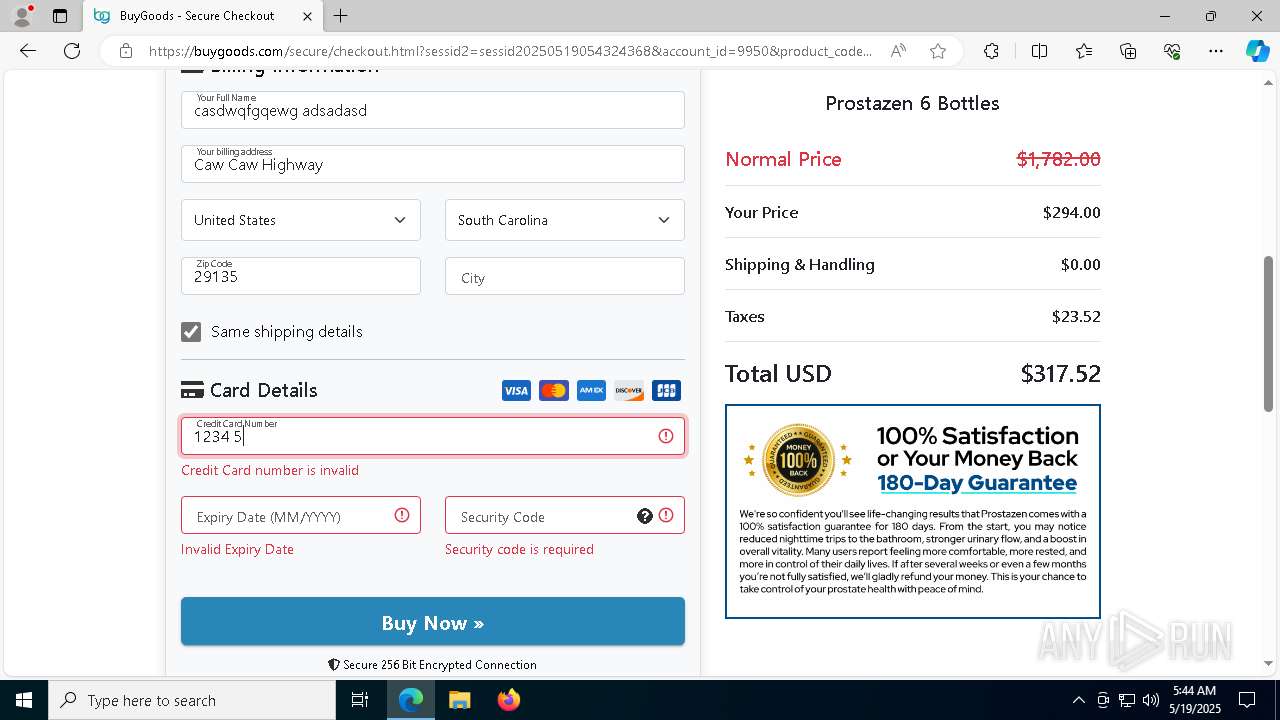The height and width of the screenshot is (720, 1280).
Task: Open the South Carolina state dropdown
Action: [565, 220]
